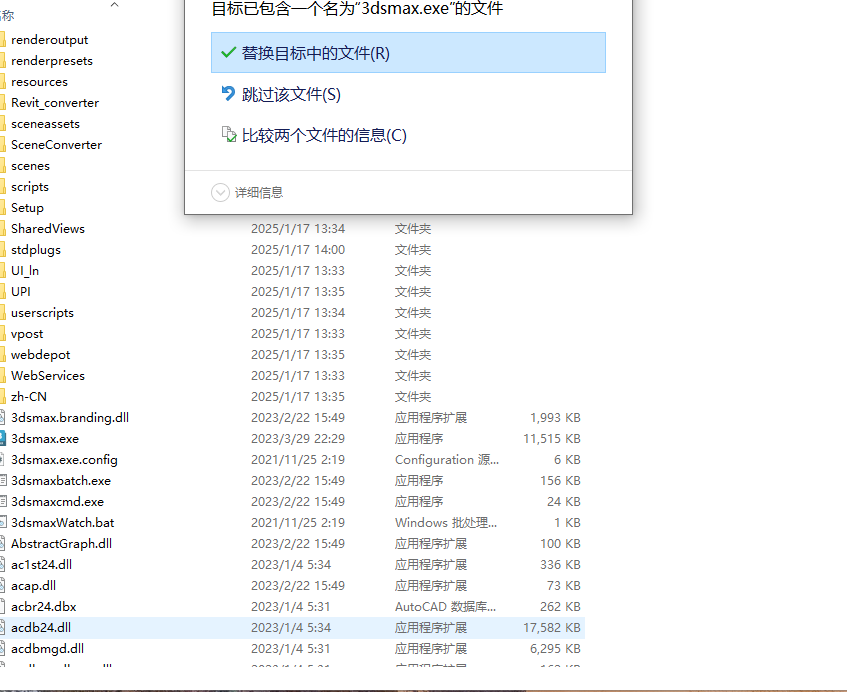Select the 3dsmax.exe application icon
This screenshot has height=692, width=847.
point(3,438)
